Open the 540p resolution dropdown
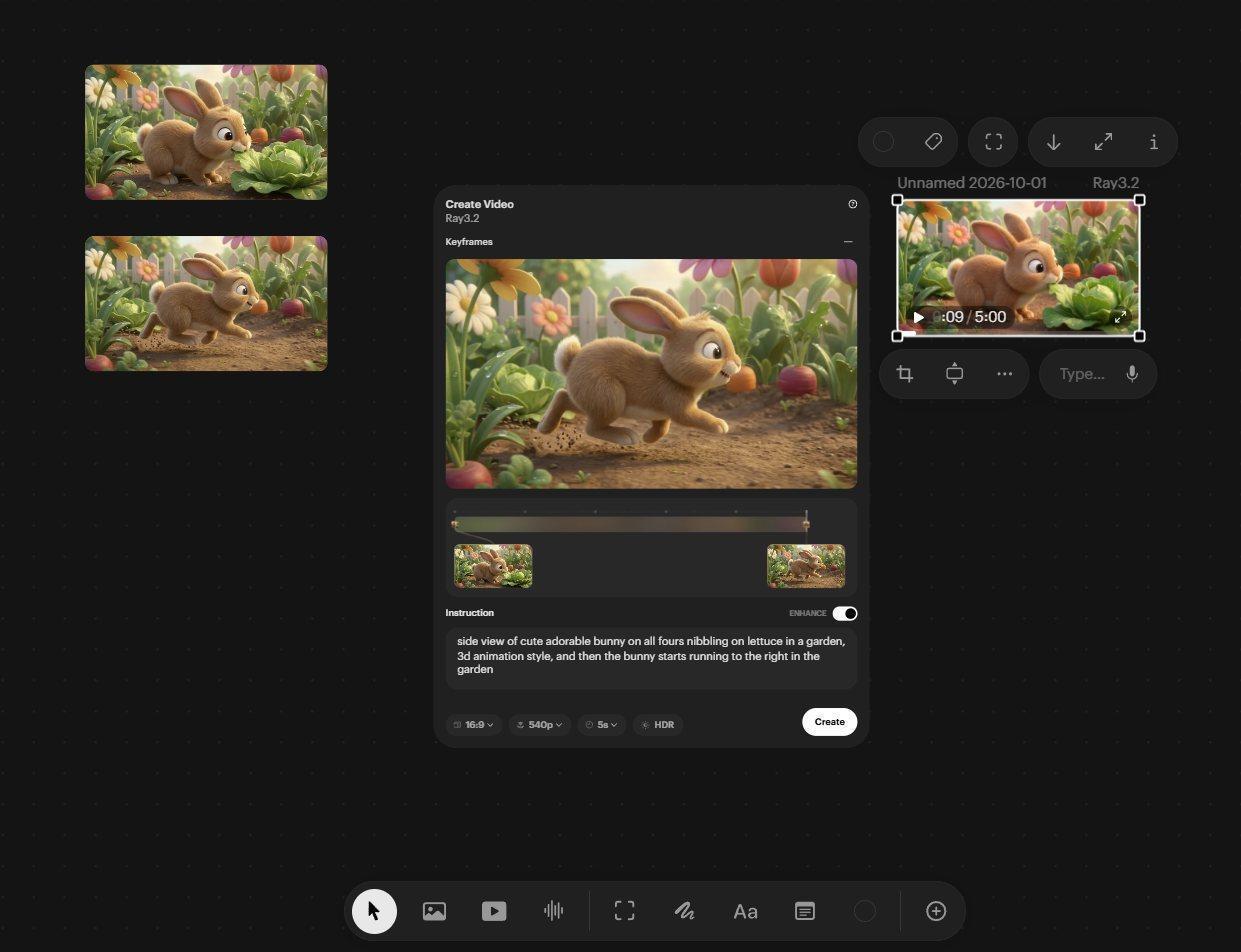Screen dimensions: 1241x952 point(540,725)
